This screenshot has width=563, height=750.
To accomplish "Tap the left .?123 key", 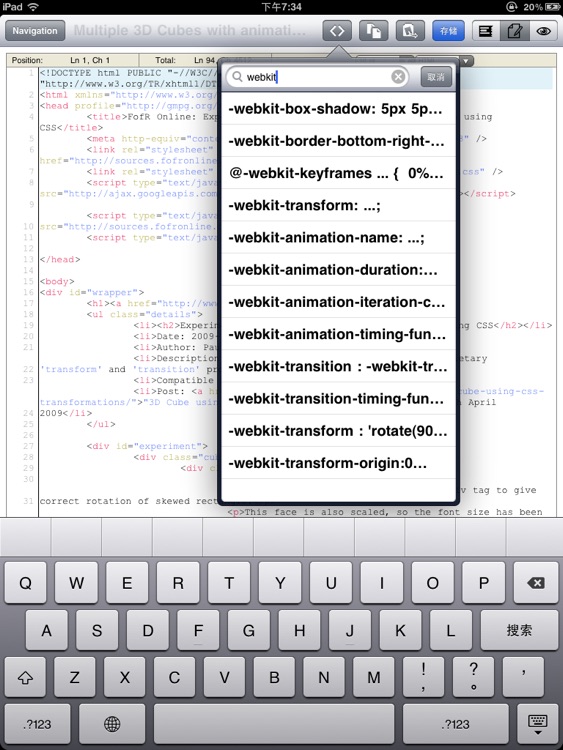I will pos(37,724).
